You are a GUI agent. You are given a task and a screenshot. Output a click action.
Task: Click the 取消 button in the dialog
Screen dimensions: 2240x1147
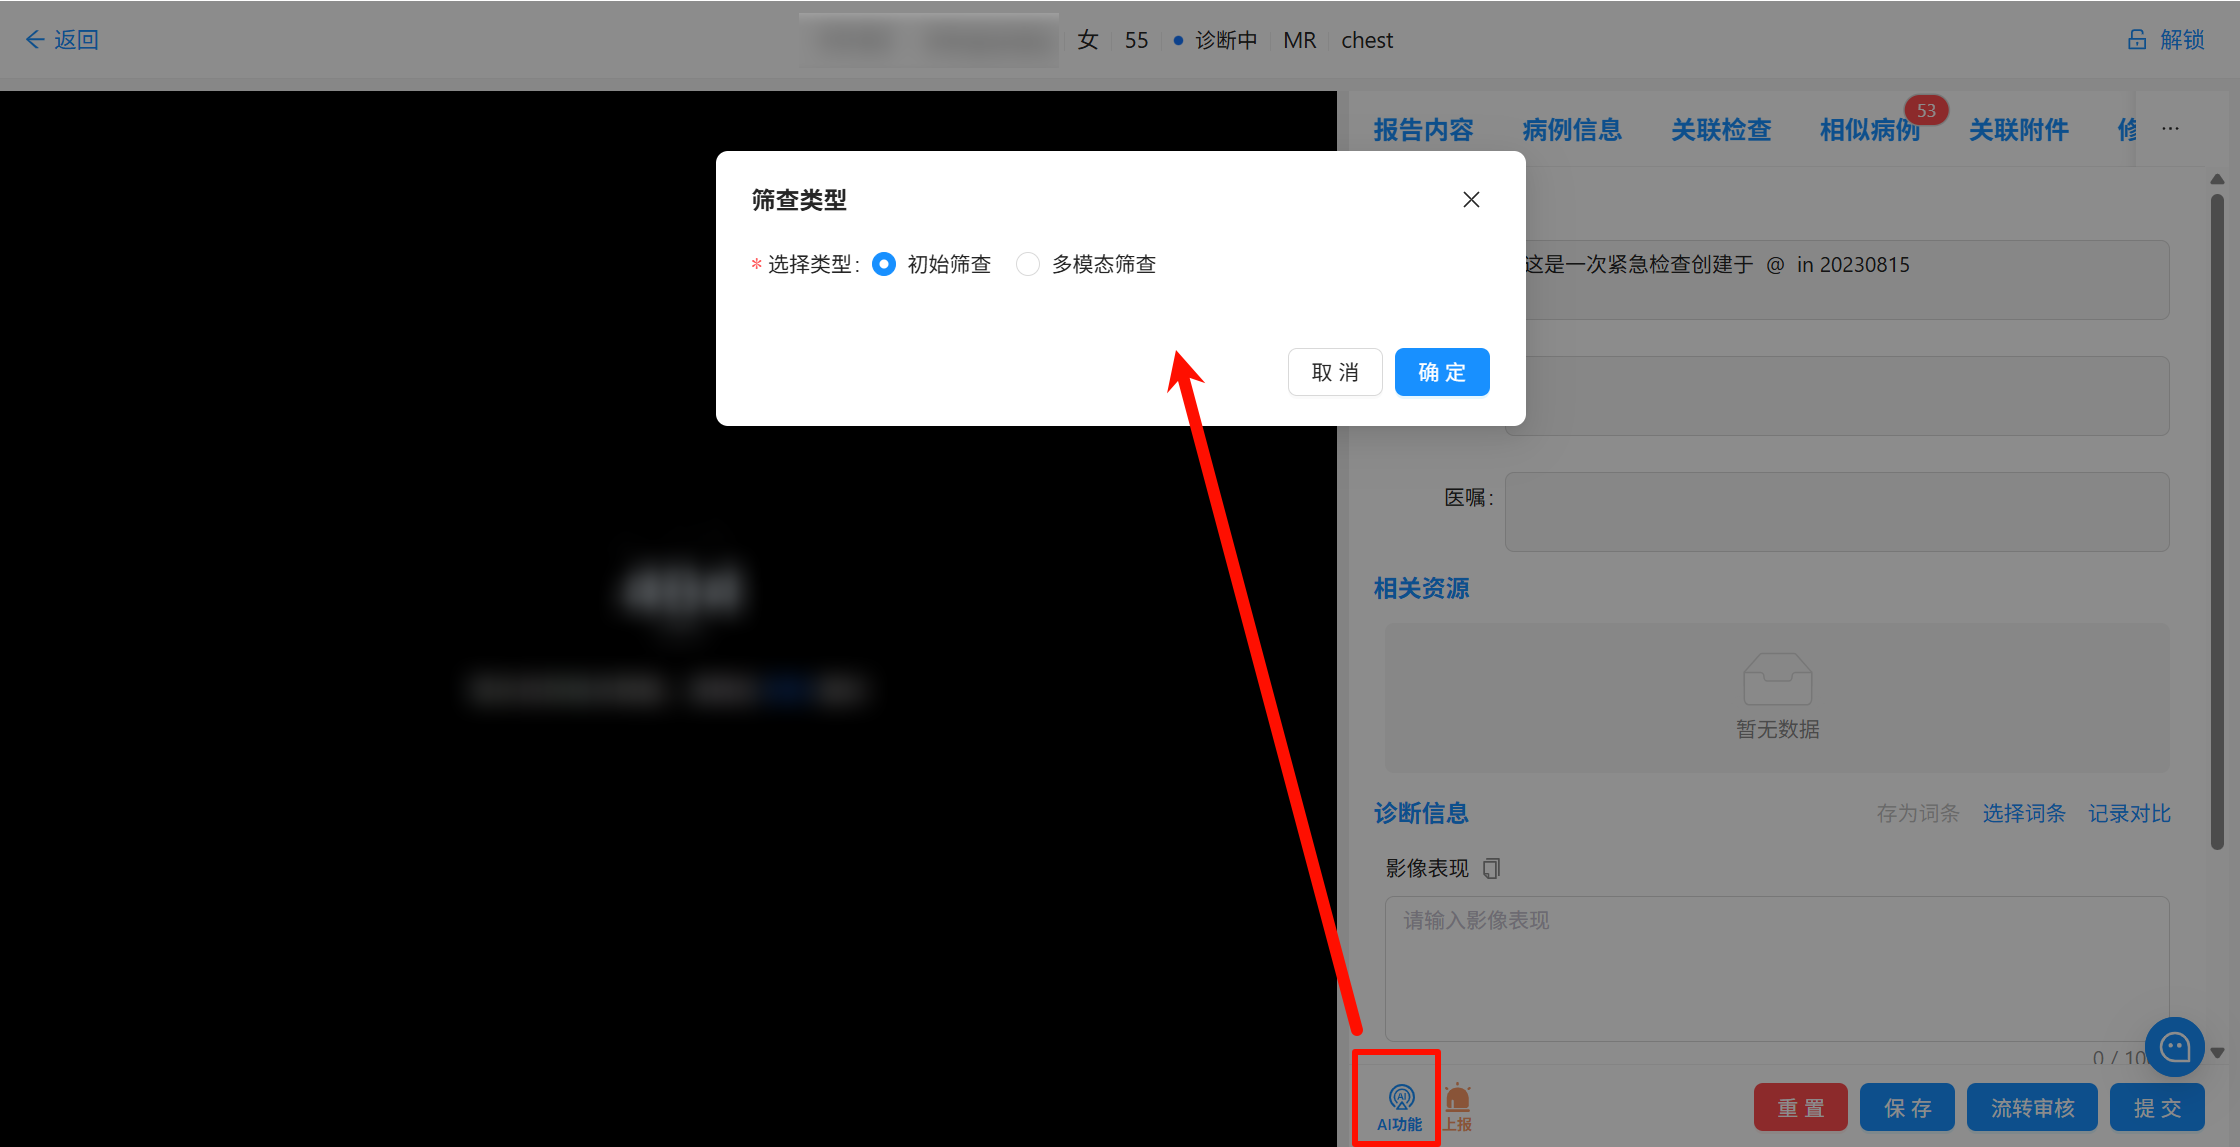pyautogui.click(x=1335, y=371)
